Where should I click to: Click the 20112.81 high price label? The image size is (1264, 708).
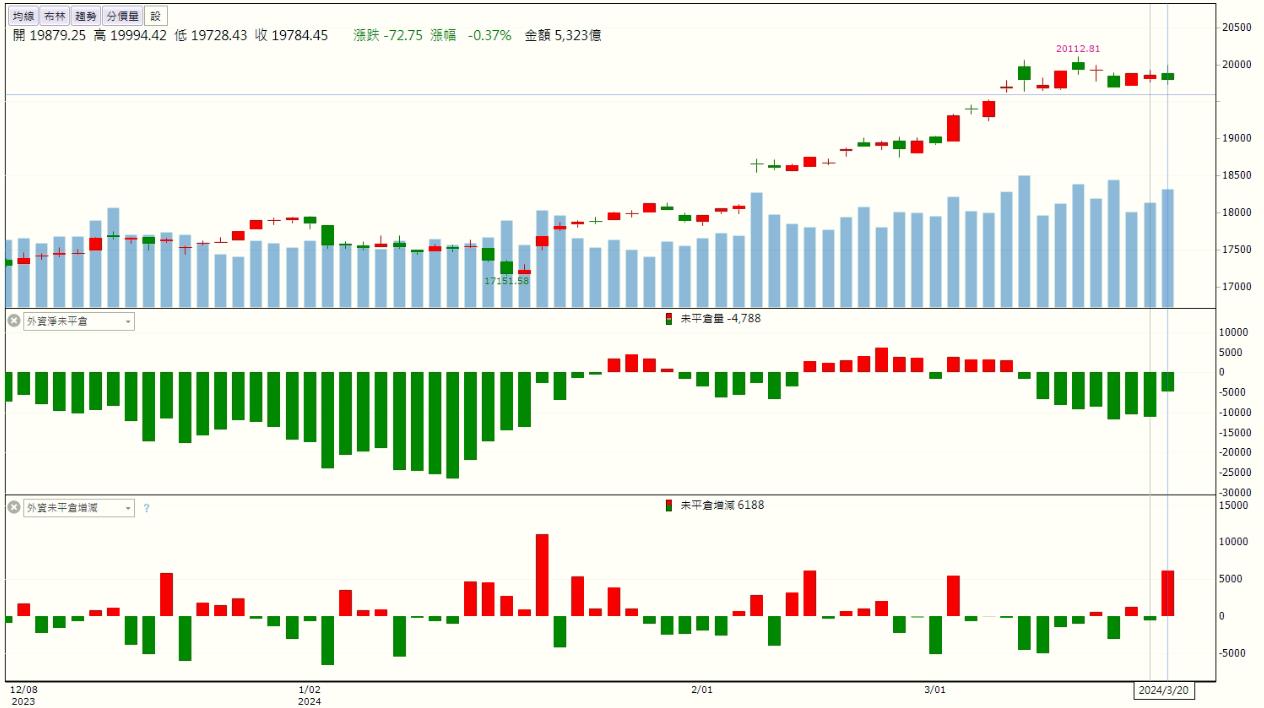[1078, 48]
